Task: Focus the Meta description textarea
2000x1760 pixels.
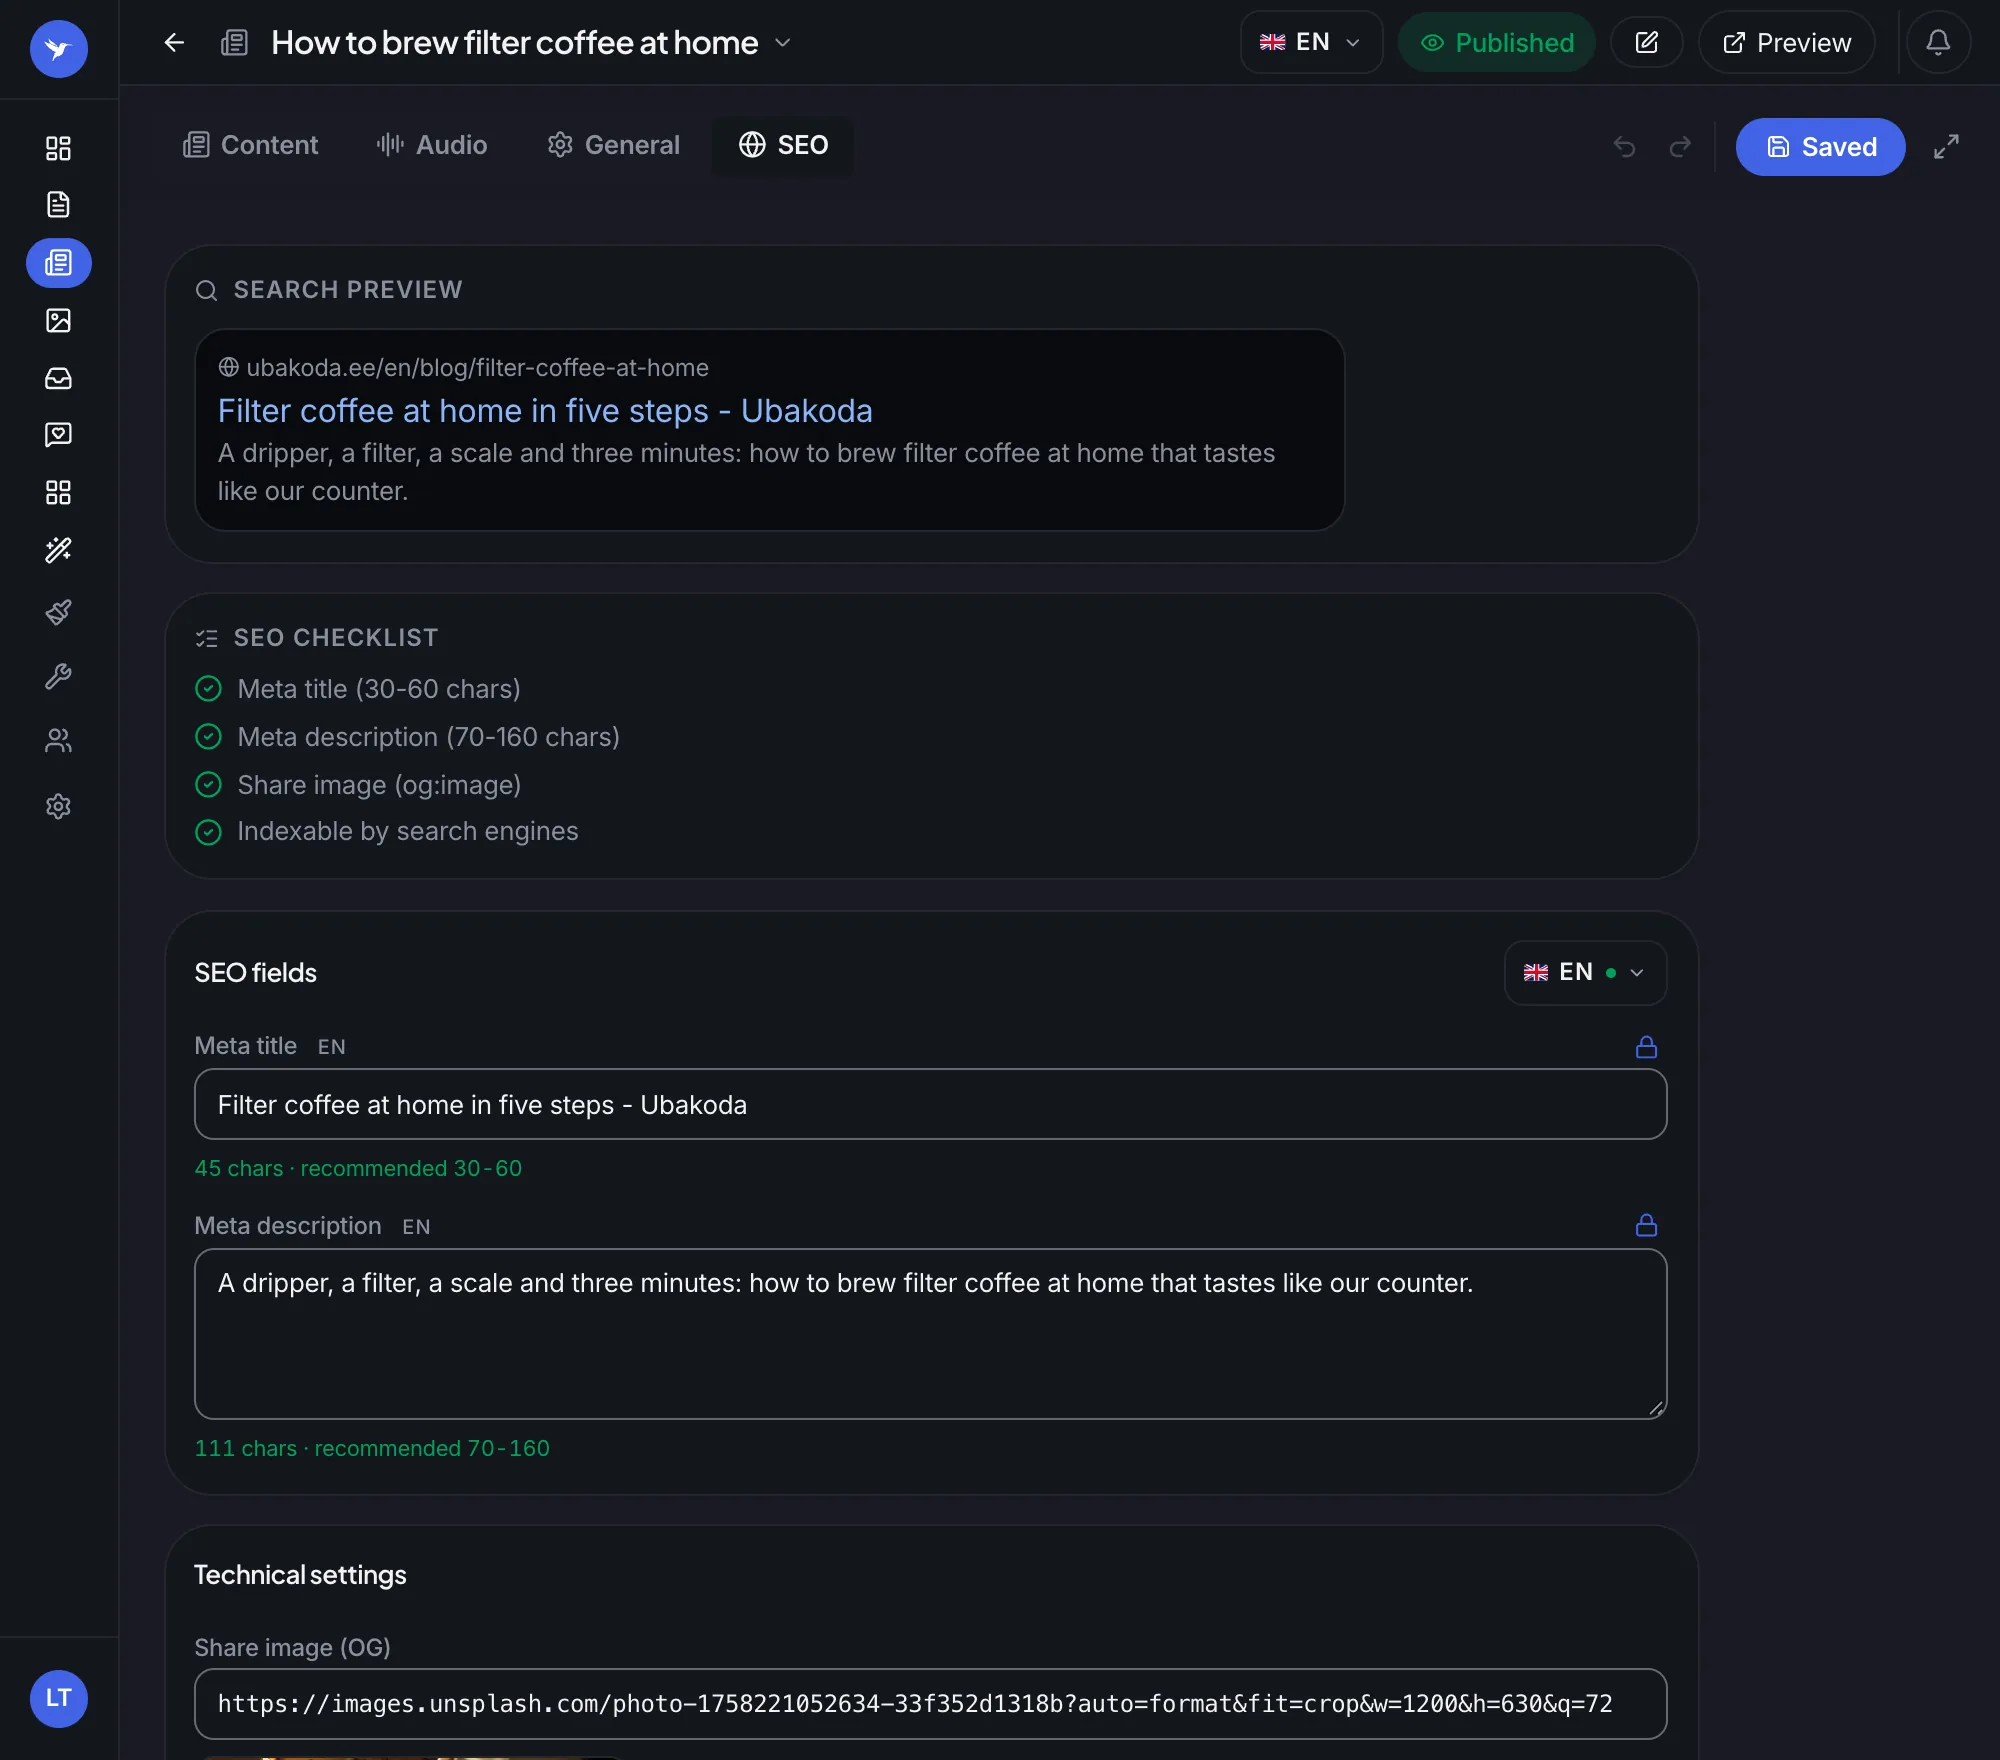Action: 930,1334
